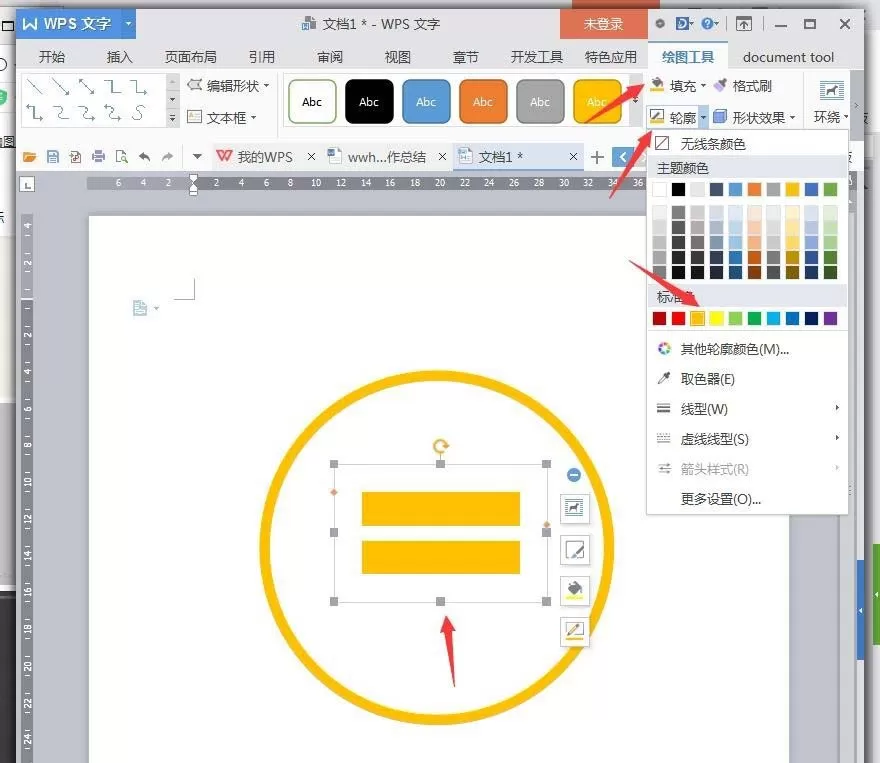Click the print preview icon
This screenshot has height=763, width=880.
click(x=122, y=157)
